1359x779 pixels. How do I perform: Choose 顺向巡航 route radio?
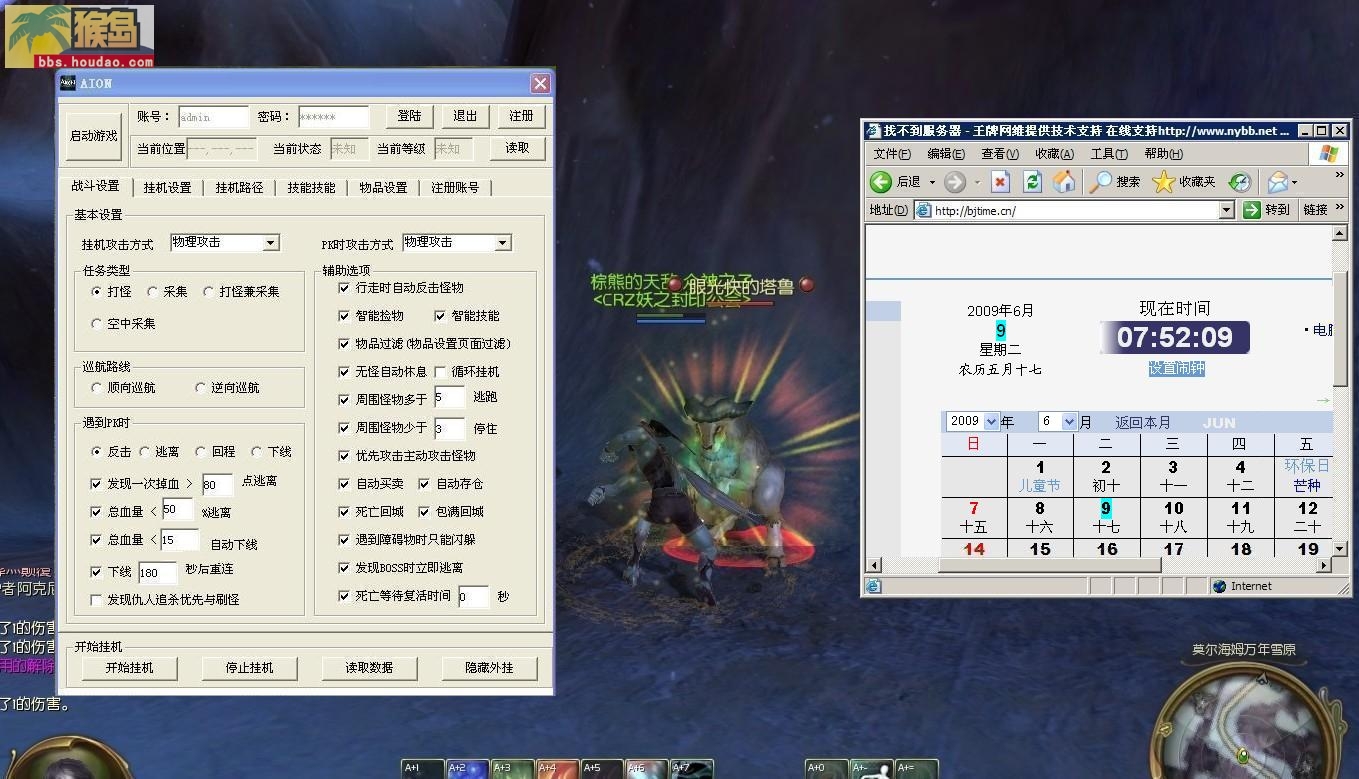point(97,388)
